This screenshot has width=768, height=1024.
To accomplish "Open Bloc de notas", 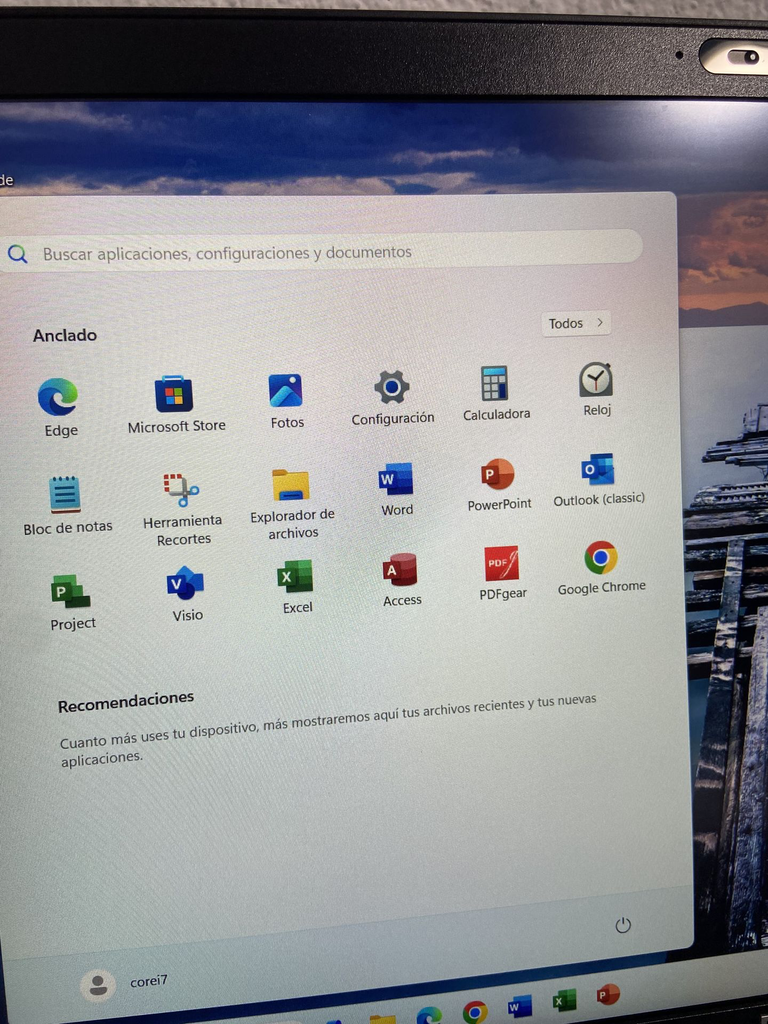I will 67,505.
